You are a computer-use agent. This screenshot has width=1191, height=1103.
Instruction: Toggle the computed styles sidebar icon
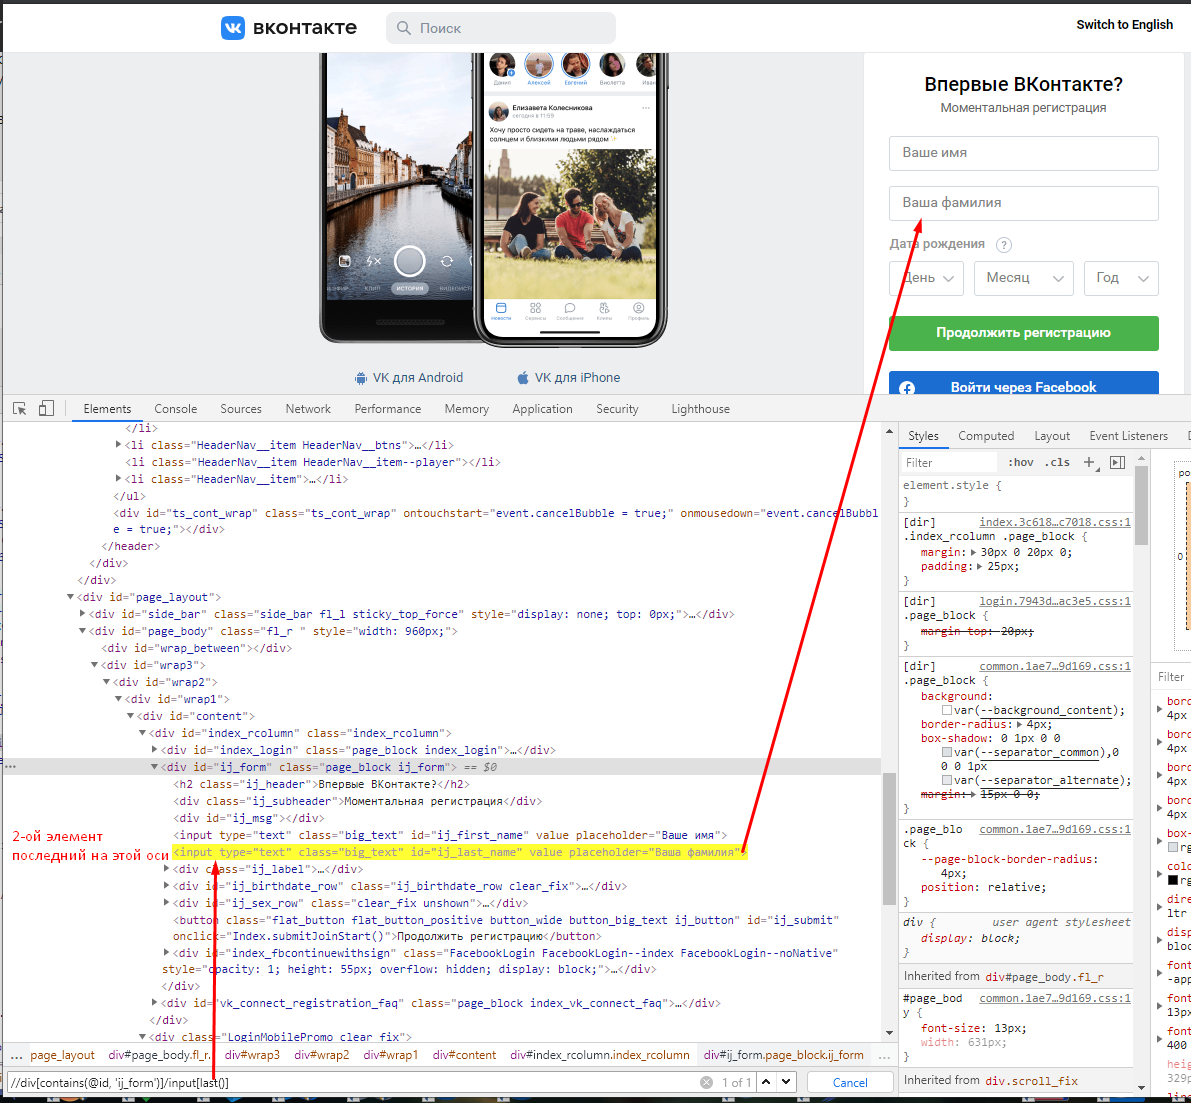tap(1117, 462)
